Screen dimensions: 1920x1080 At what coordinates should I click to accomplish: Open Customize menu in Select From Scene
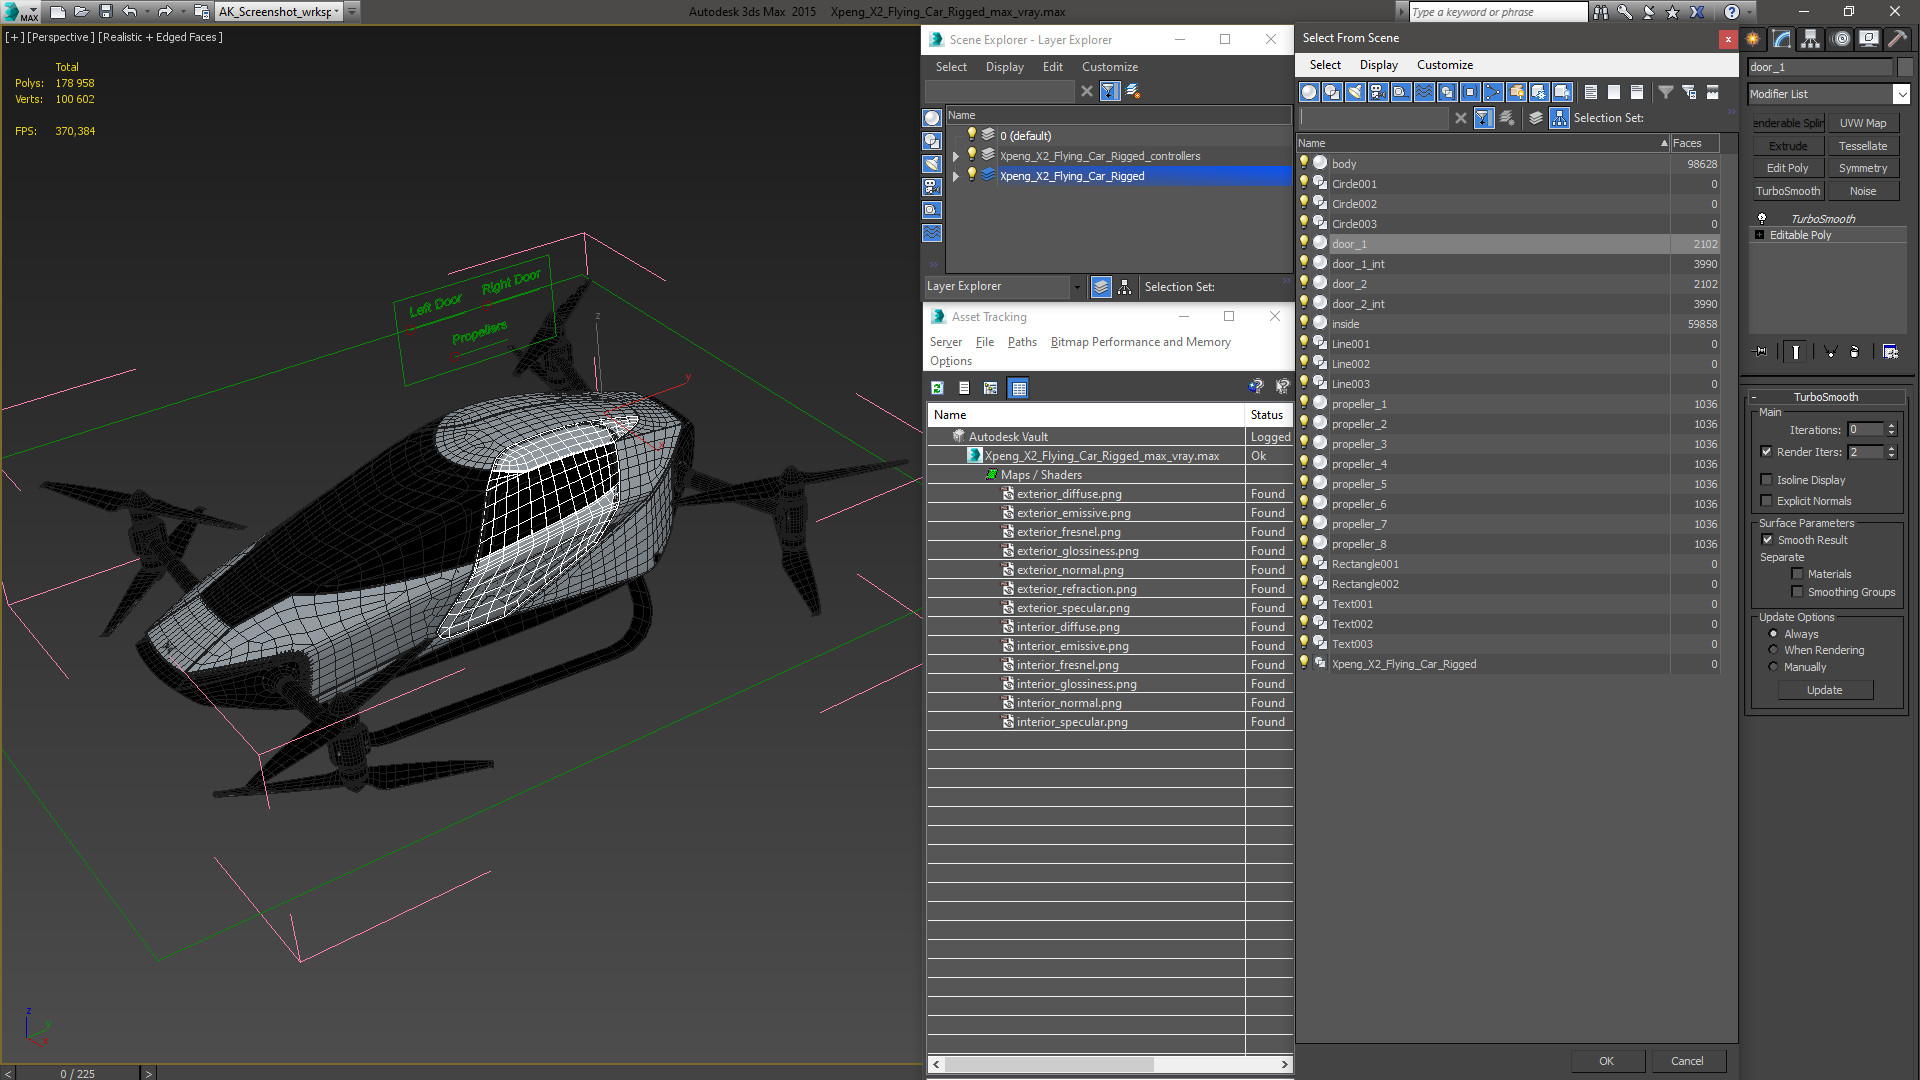pyautogui.click(x=1444, y=65)
